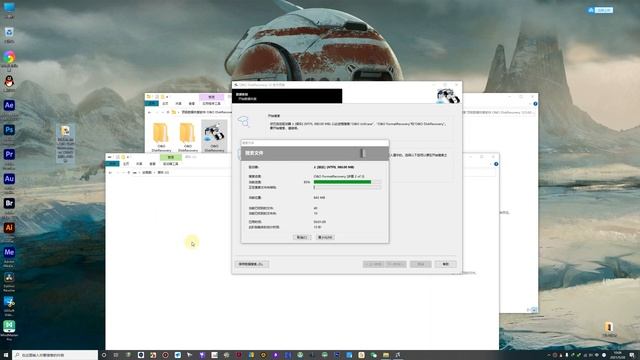Open the Recycle Bin desktop icon
The image size is (640, 360).
(9, 34)
